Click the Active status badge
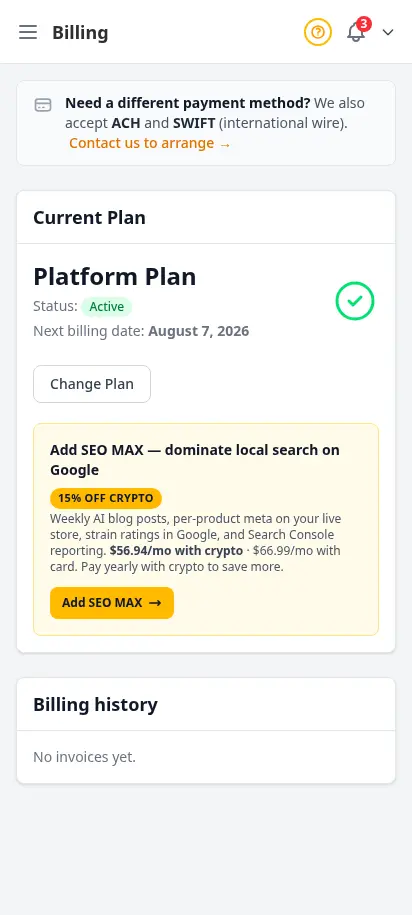 point(107,307)
